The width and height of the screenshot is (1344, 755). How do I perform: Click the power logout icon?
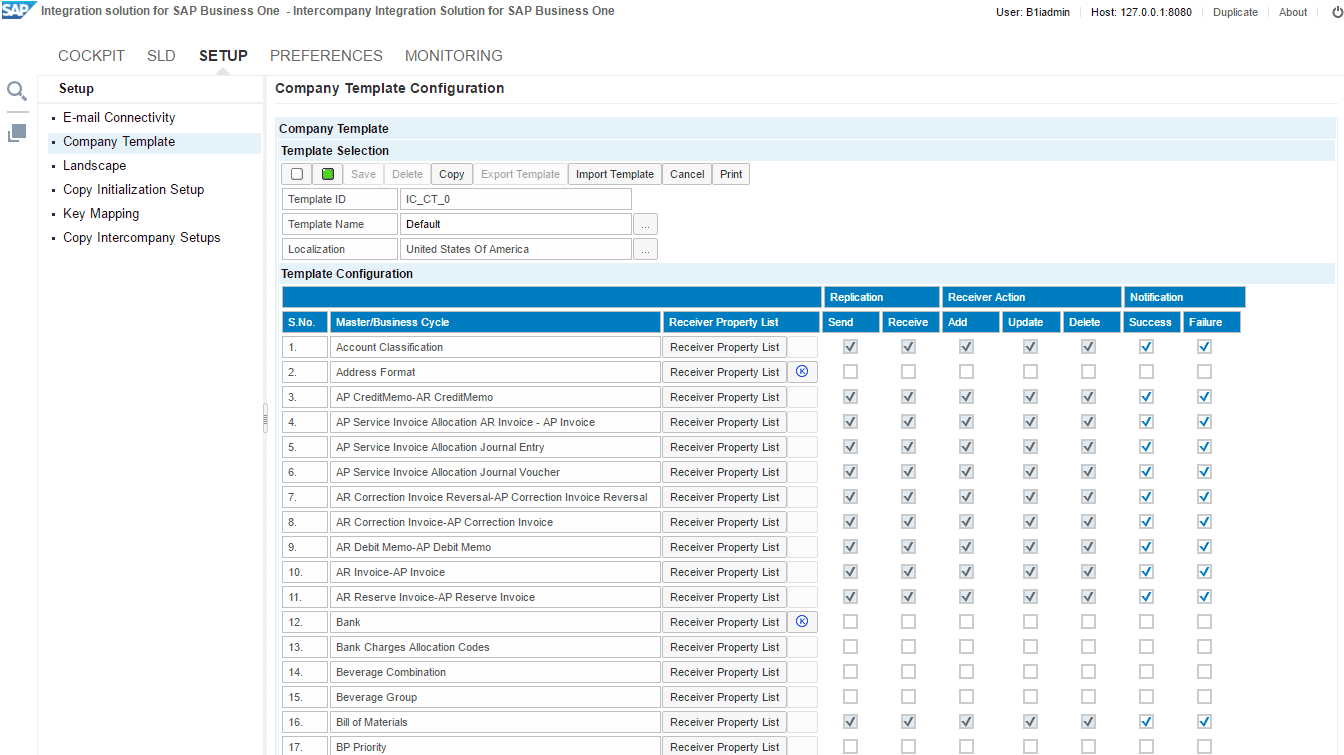[x=1337, y=13]
